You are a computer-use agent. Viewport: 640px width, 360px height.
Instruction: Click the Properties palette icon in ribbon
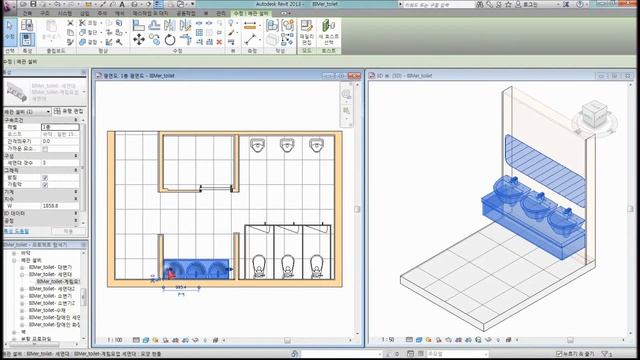click(27, 39)
